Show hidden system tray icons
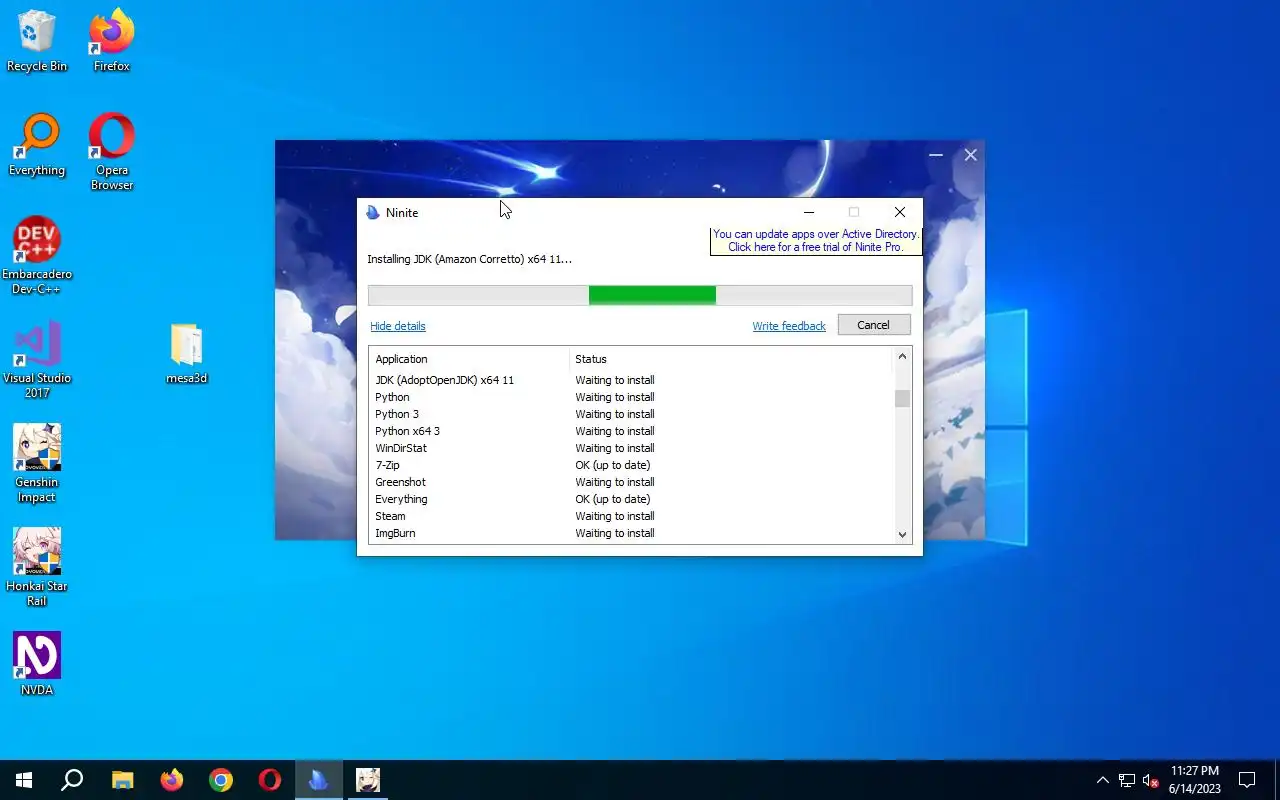This screenshot has height=800, width=1280. 1103,780
